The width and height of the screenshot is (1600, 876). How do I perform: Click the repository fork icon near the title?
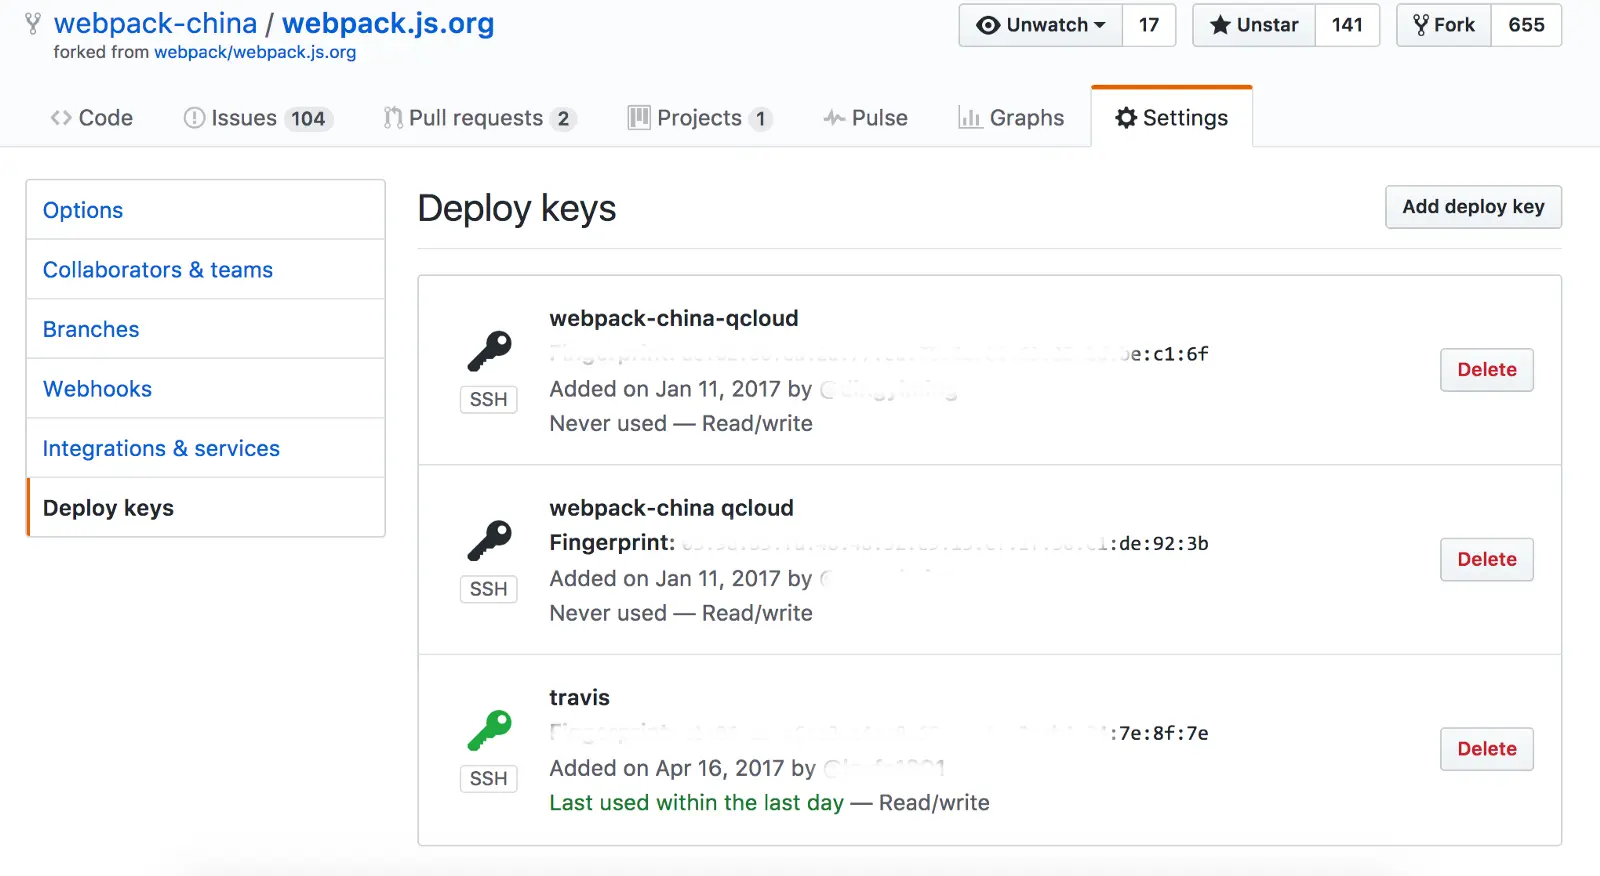pos(33,24)
